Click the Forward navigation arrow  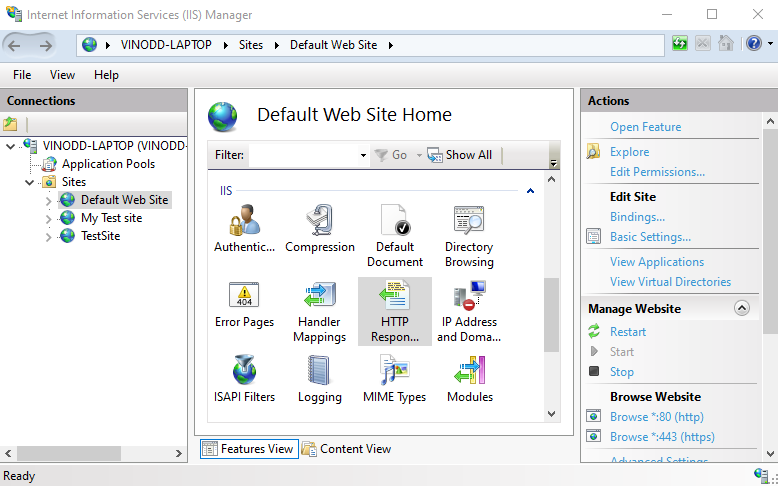click(45, 46)
